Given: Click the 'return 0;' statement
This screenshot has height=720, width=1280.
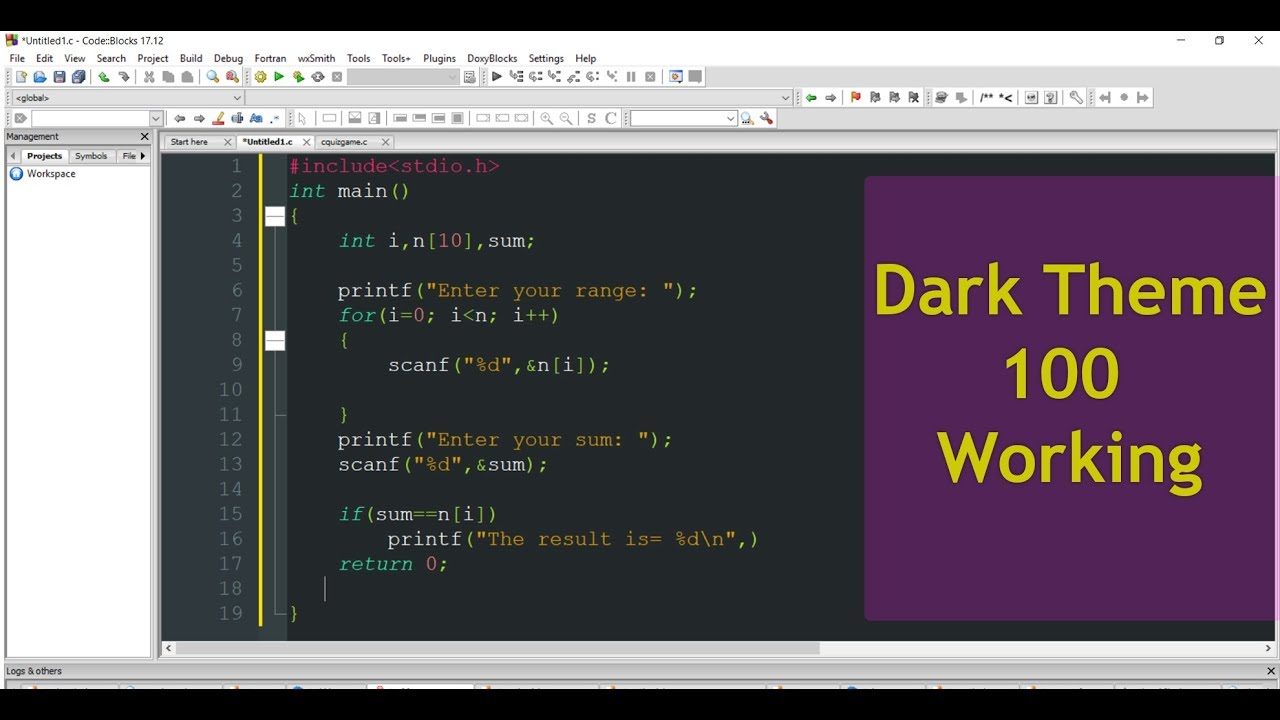Looking at the screenshot, I should pos(393,564).
